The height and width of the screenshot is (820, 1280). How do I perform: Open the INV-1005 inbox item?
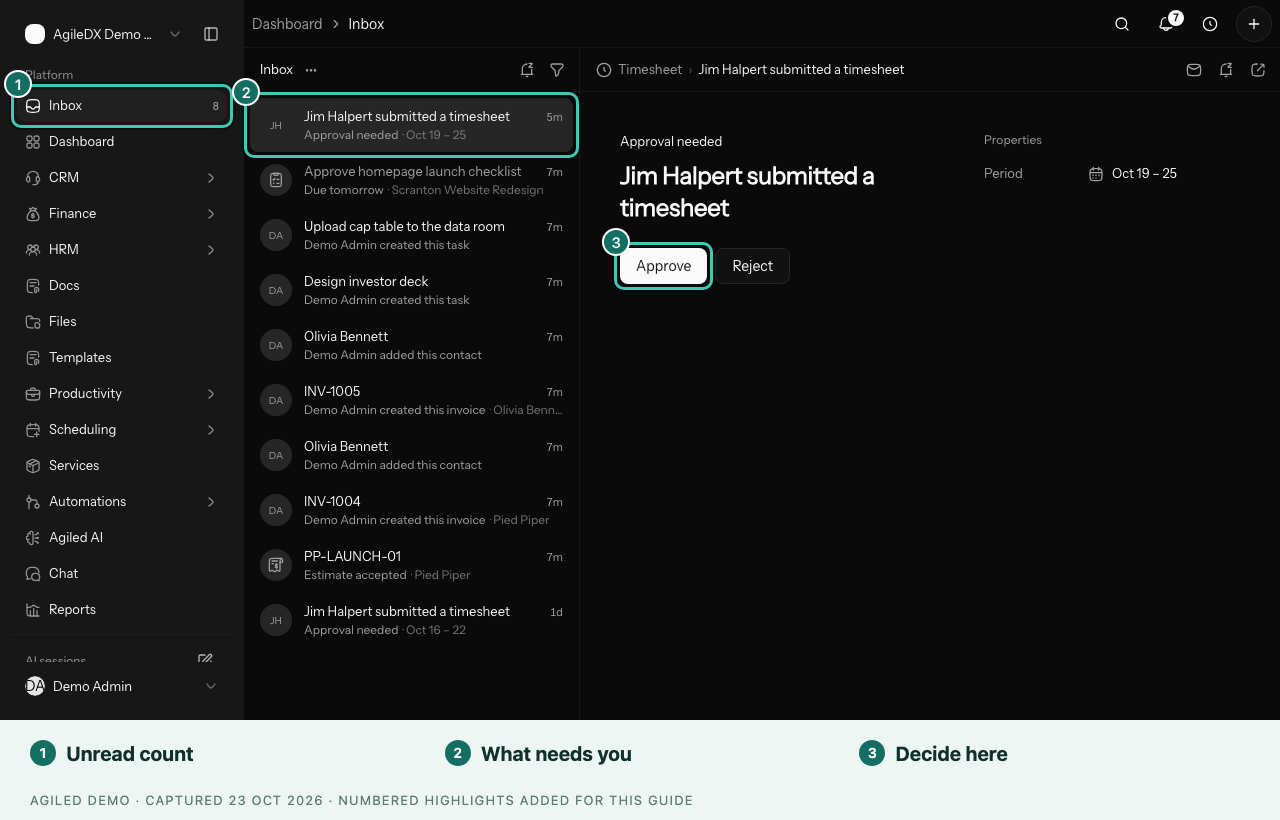[412, 400]
